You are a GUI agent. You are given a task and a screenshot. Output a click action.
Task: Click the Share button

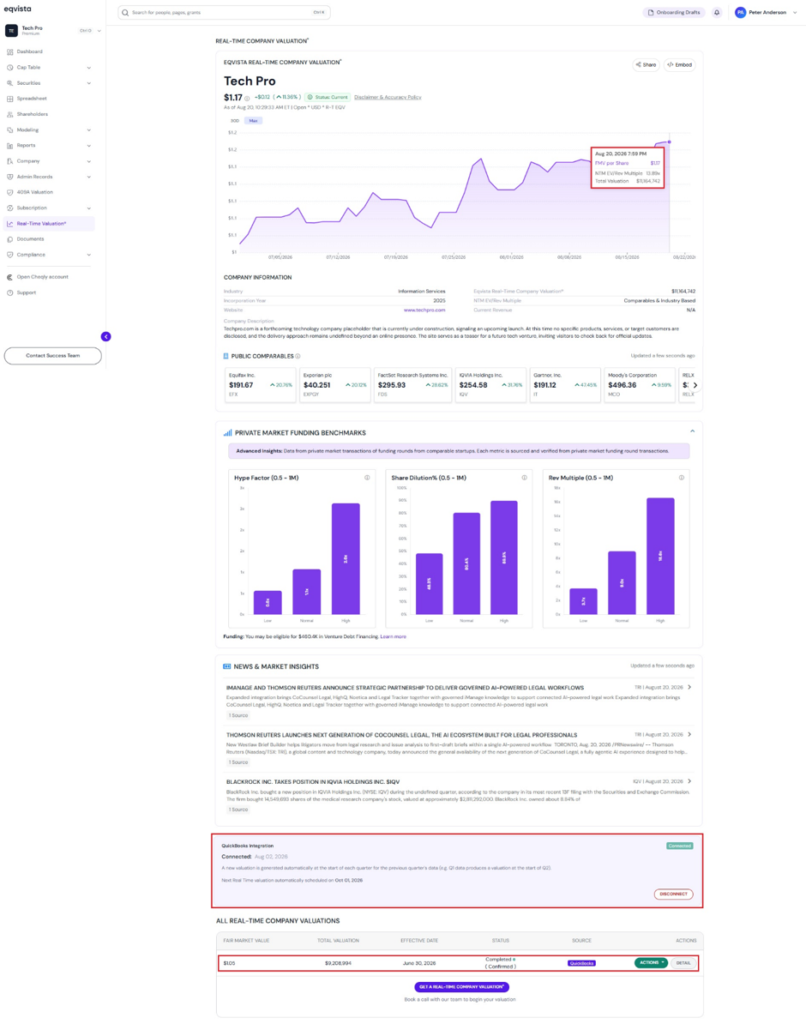[x=646, y=65]
